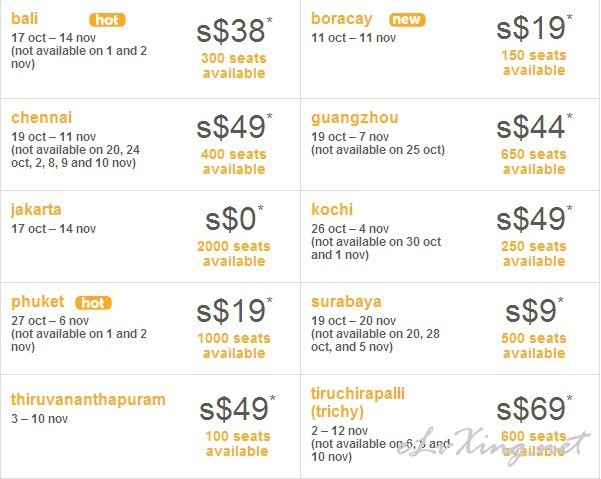Click 2000 seats available under jakarta fare
Image resolution: width=601 pixels, height=479 pixels.
(x=234, y=254)
